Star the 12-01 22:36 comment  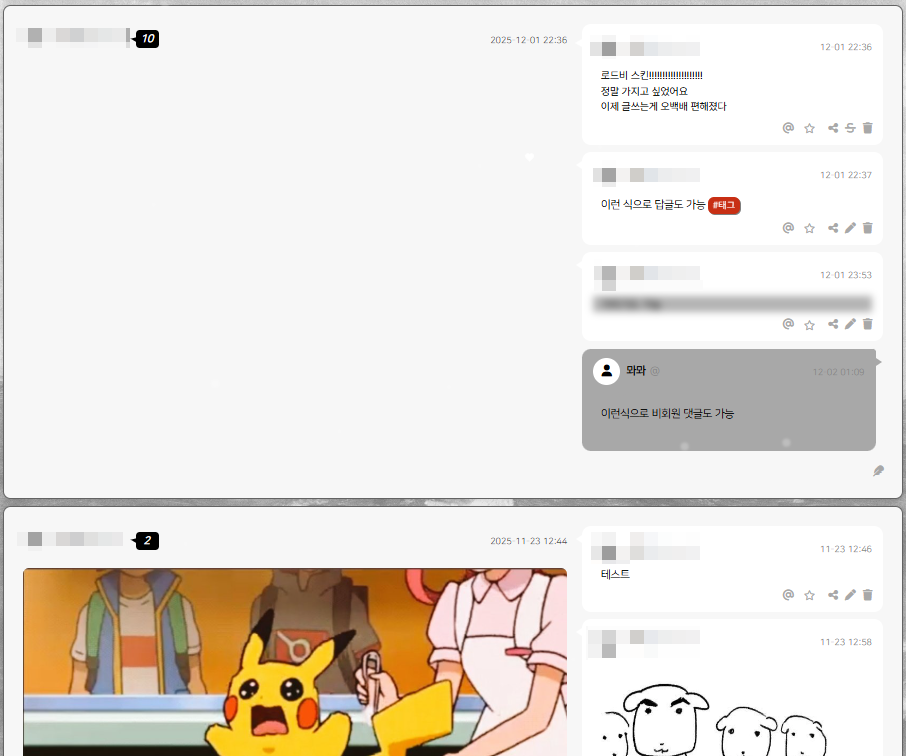pyautogui.click(x=810, y=128)
